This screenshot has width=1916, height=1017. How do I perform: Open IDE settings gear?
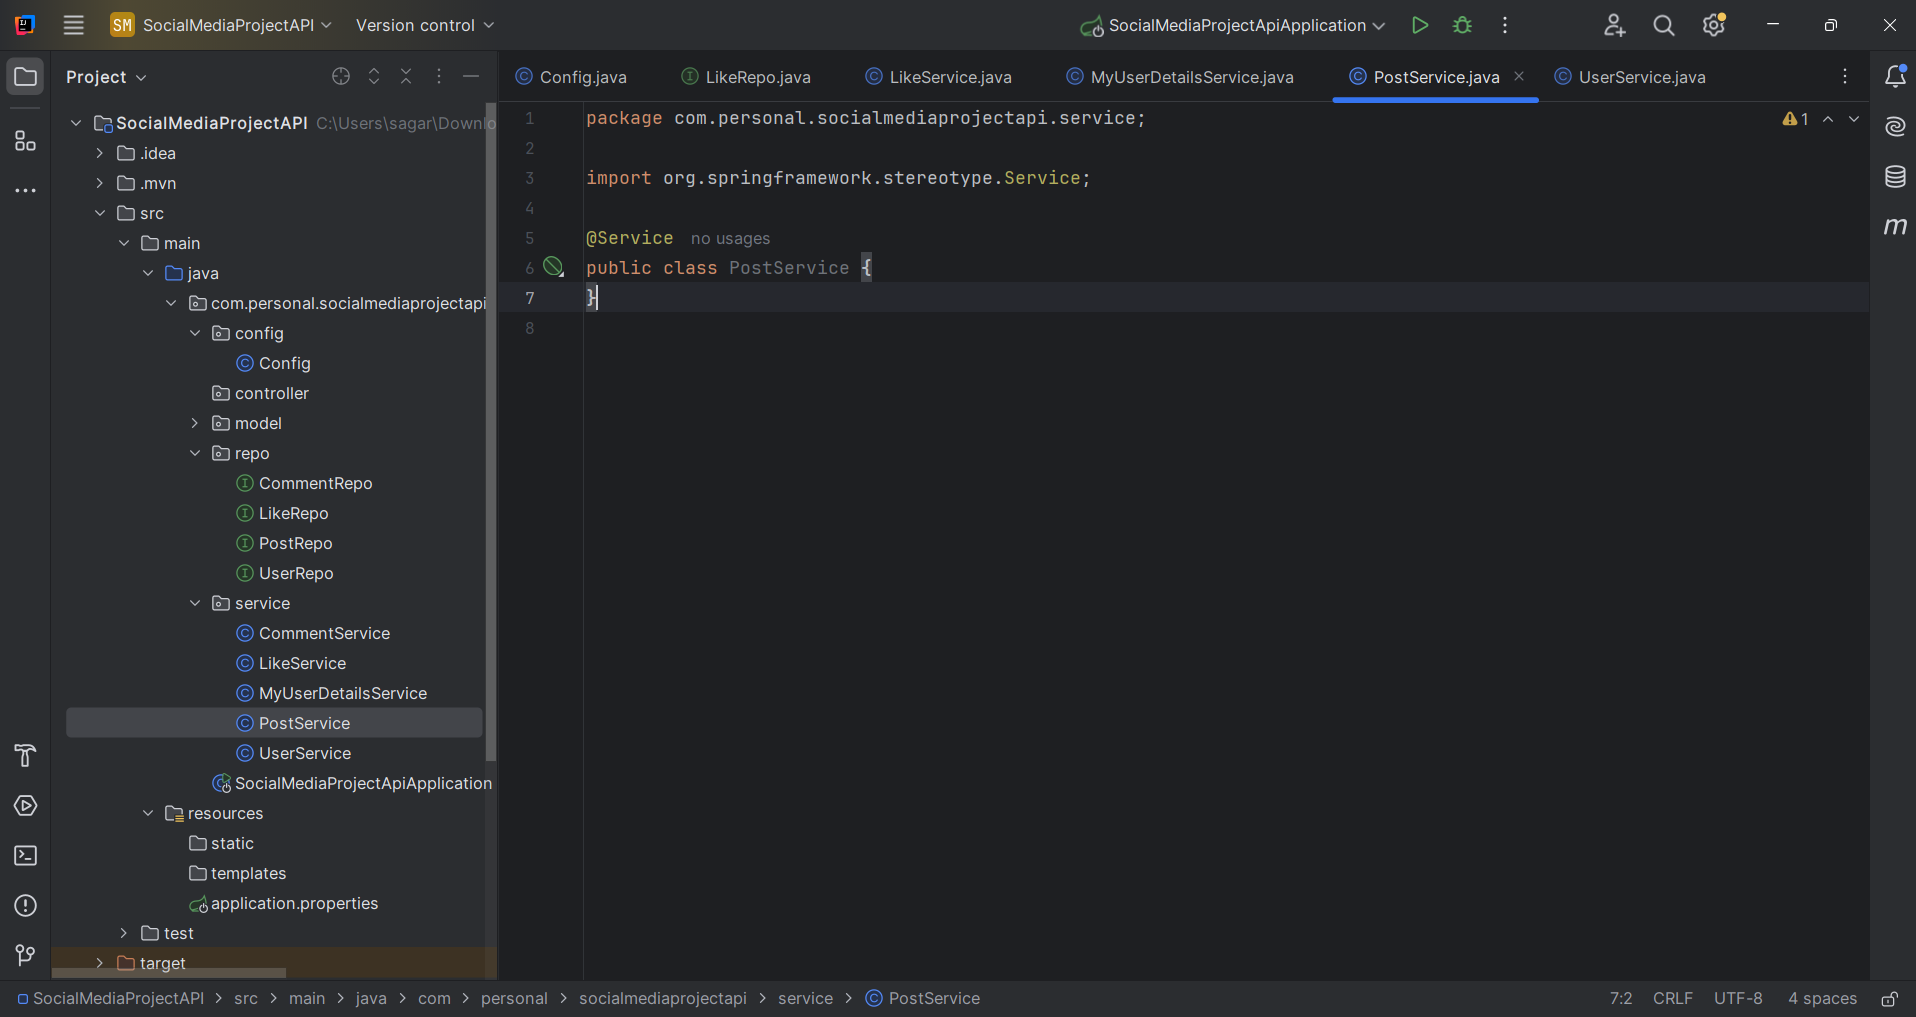click(1714, 25)
